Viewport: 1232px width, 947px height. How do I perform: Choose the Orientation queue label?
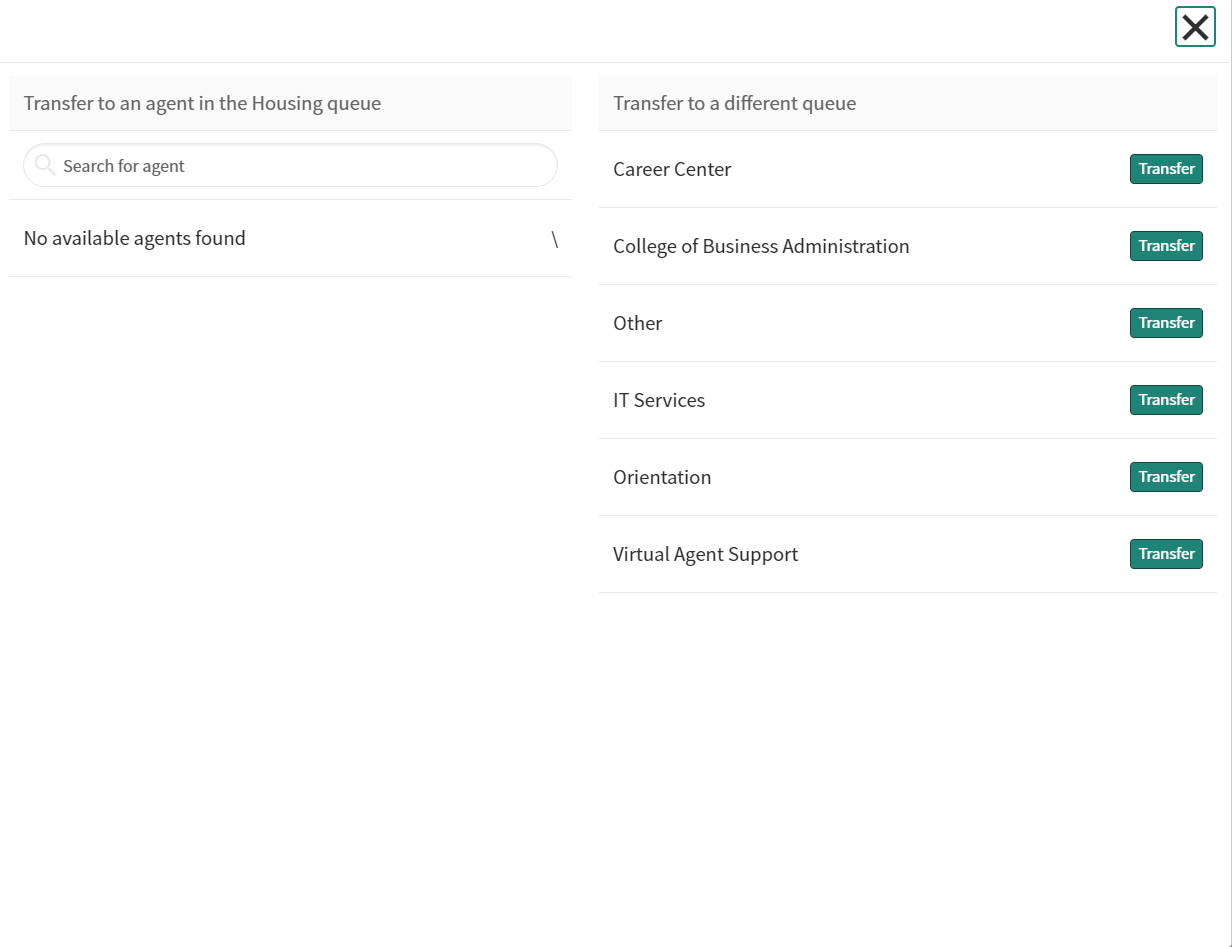click(x=662, y=477)
